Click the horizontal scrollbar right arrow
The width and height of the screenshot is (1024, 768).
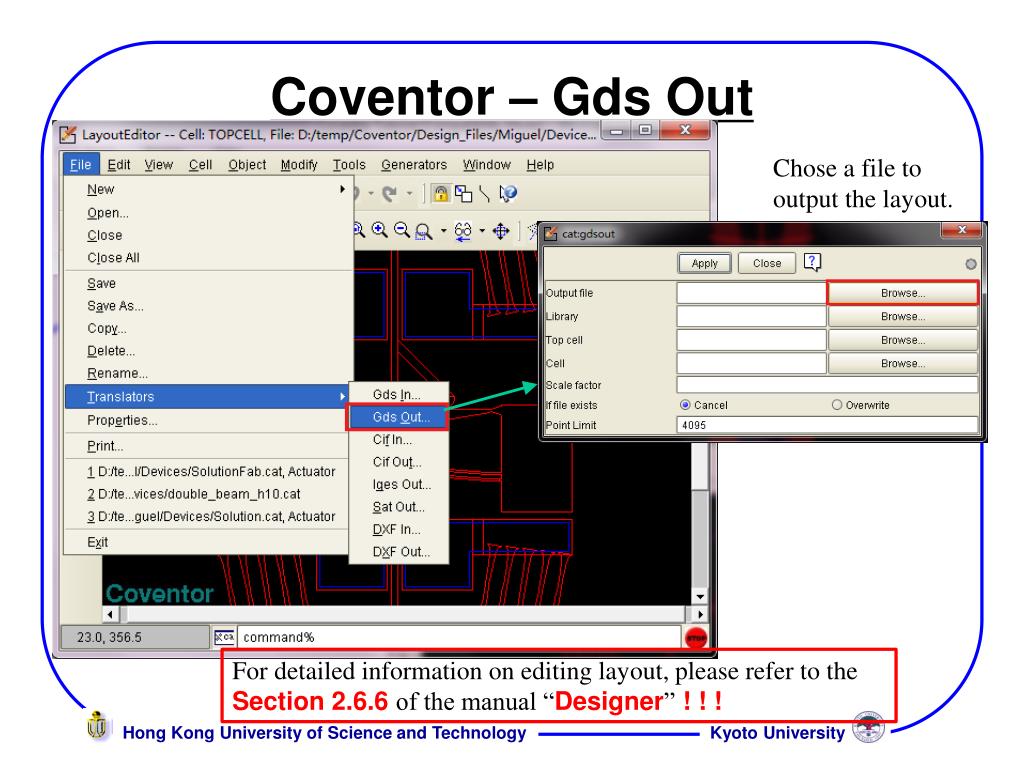tap(699, 615)
